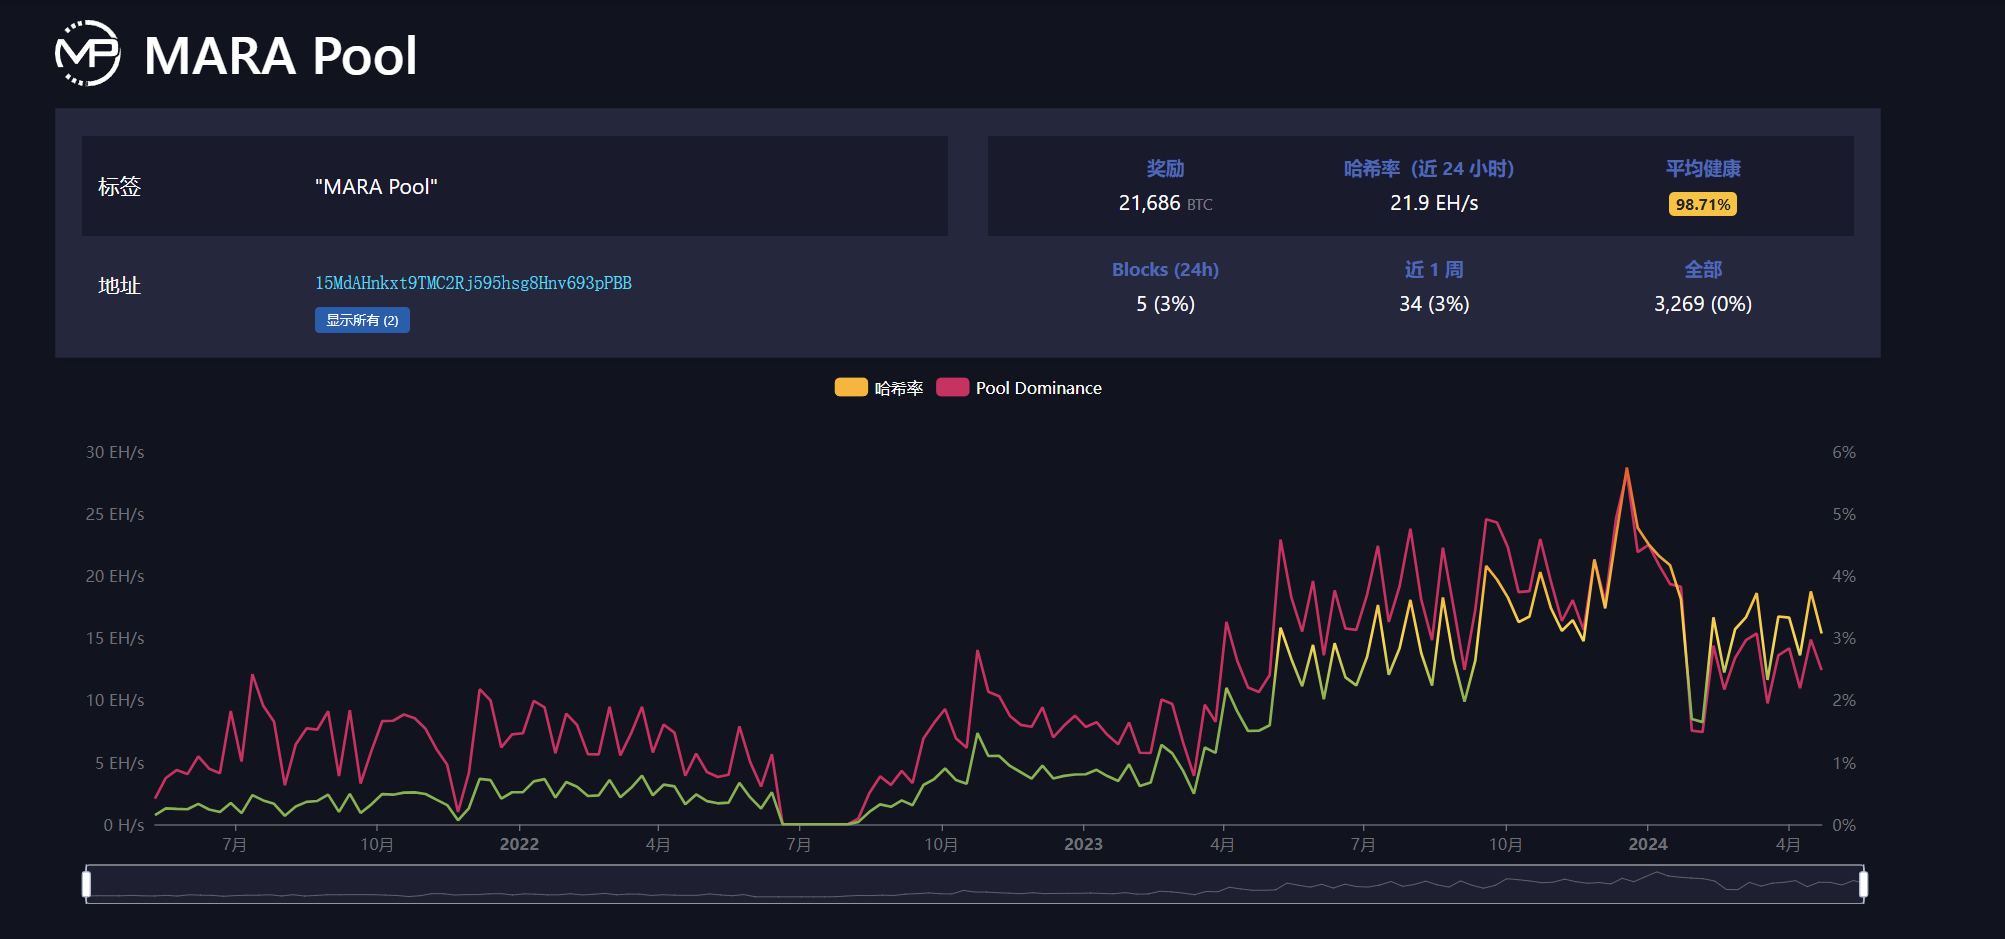Click the yellow 哈希率 legend swatch
The width and height of the screenshot is (2005, 939).
851,388
